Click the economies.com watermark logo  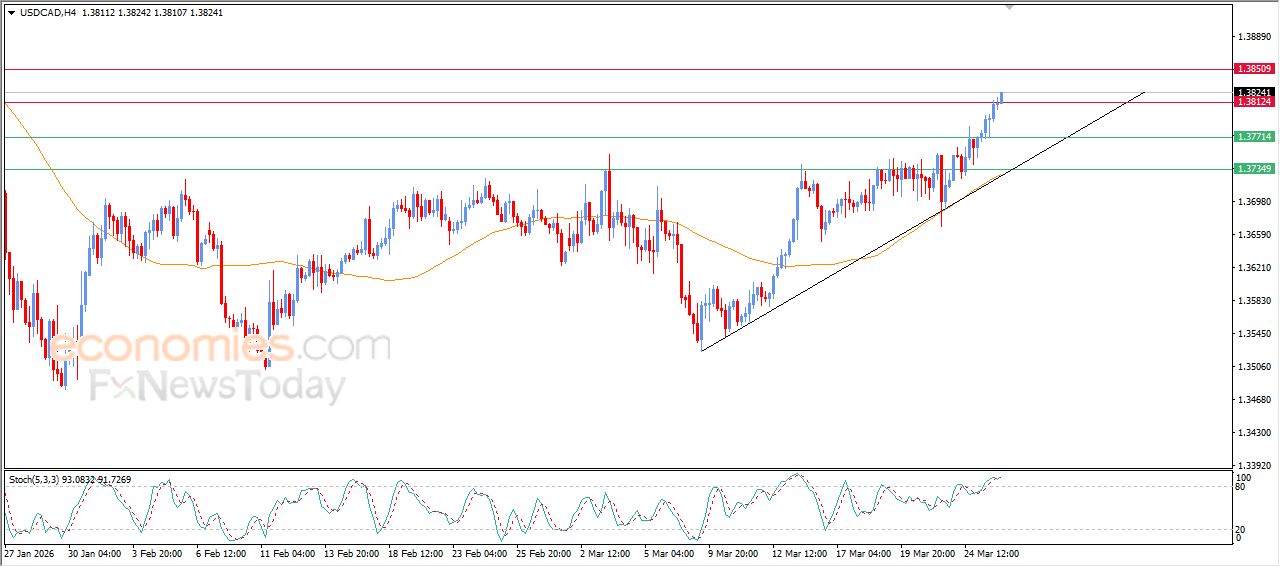(220, 347)
